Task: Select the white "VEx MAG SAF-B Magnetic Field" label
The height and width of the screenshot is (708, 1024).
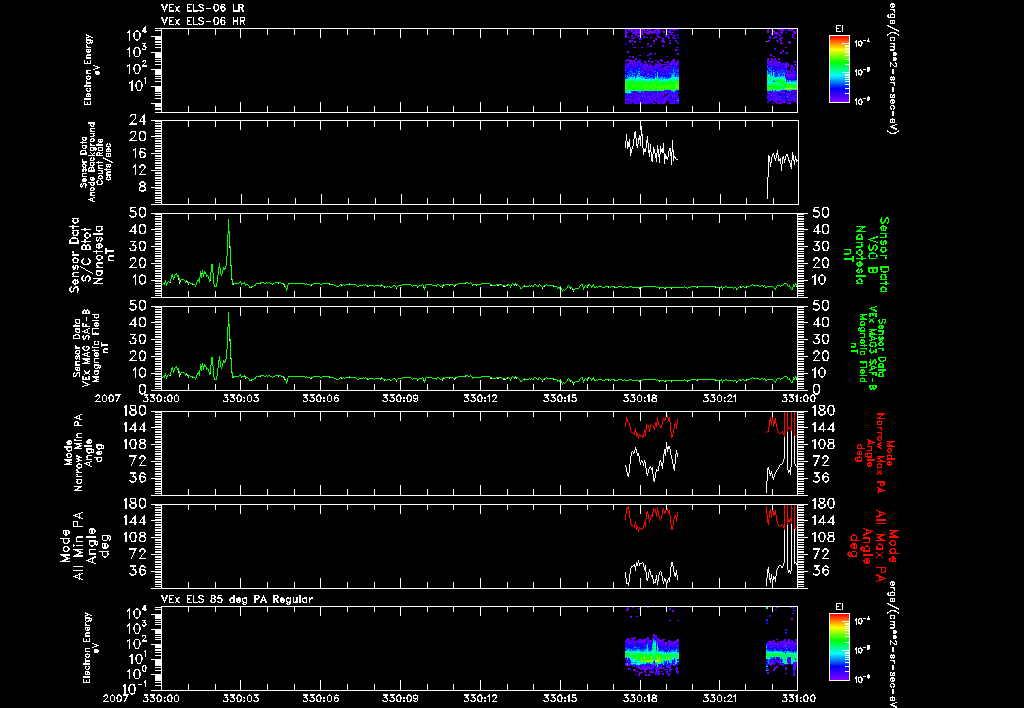Action: click(90, 346)
